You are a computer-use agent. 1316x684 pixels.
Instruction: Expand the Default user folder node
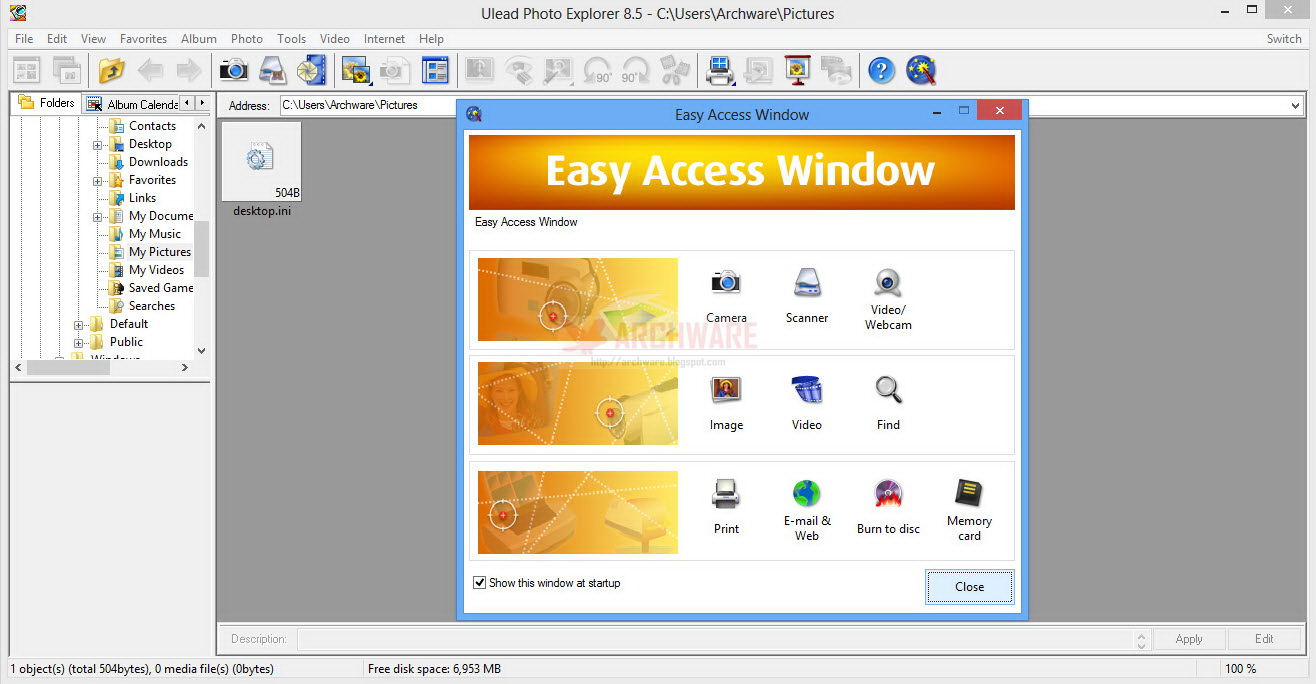click(79, 324)
